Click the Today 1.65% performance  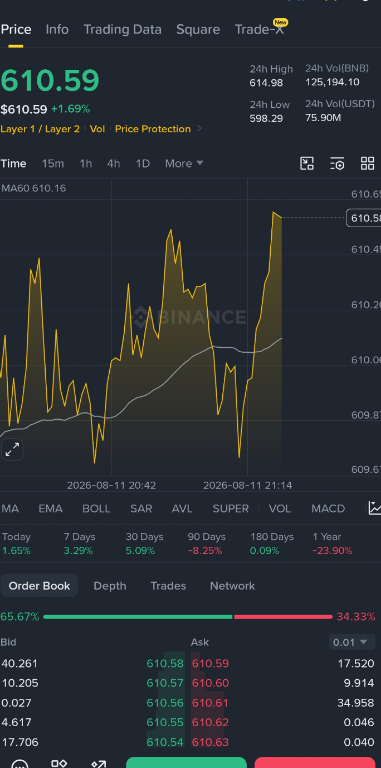click(x=16, y=544)
